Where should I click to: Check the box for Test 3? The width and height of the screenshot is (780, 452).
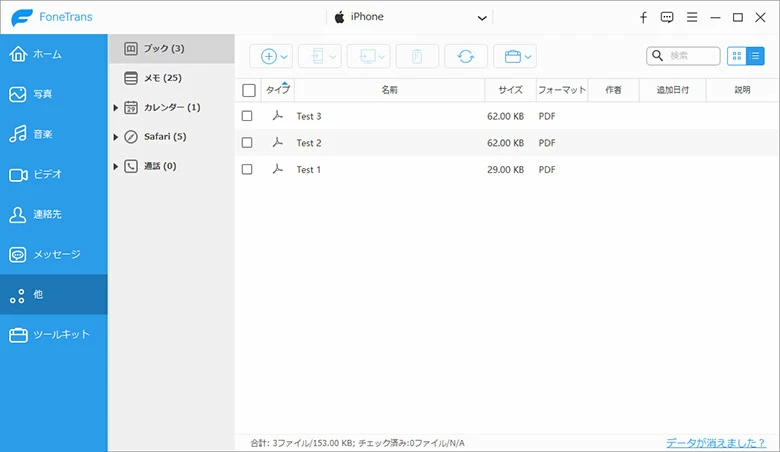[248, 116]
